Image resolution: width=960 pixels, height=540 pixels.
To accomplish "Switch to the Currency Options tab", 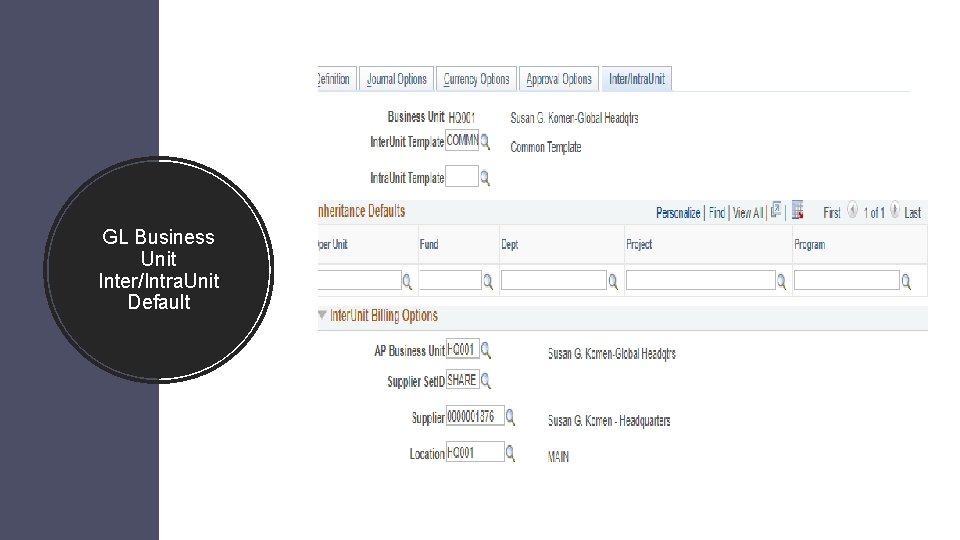I will point(476,79).
